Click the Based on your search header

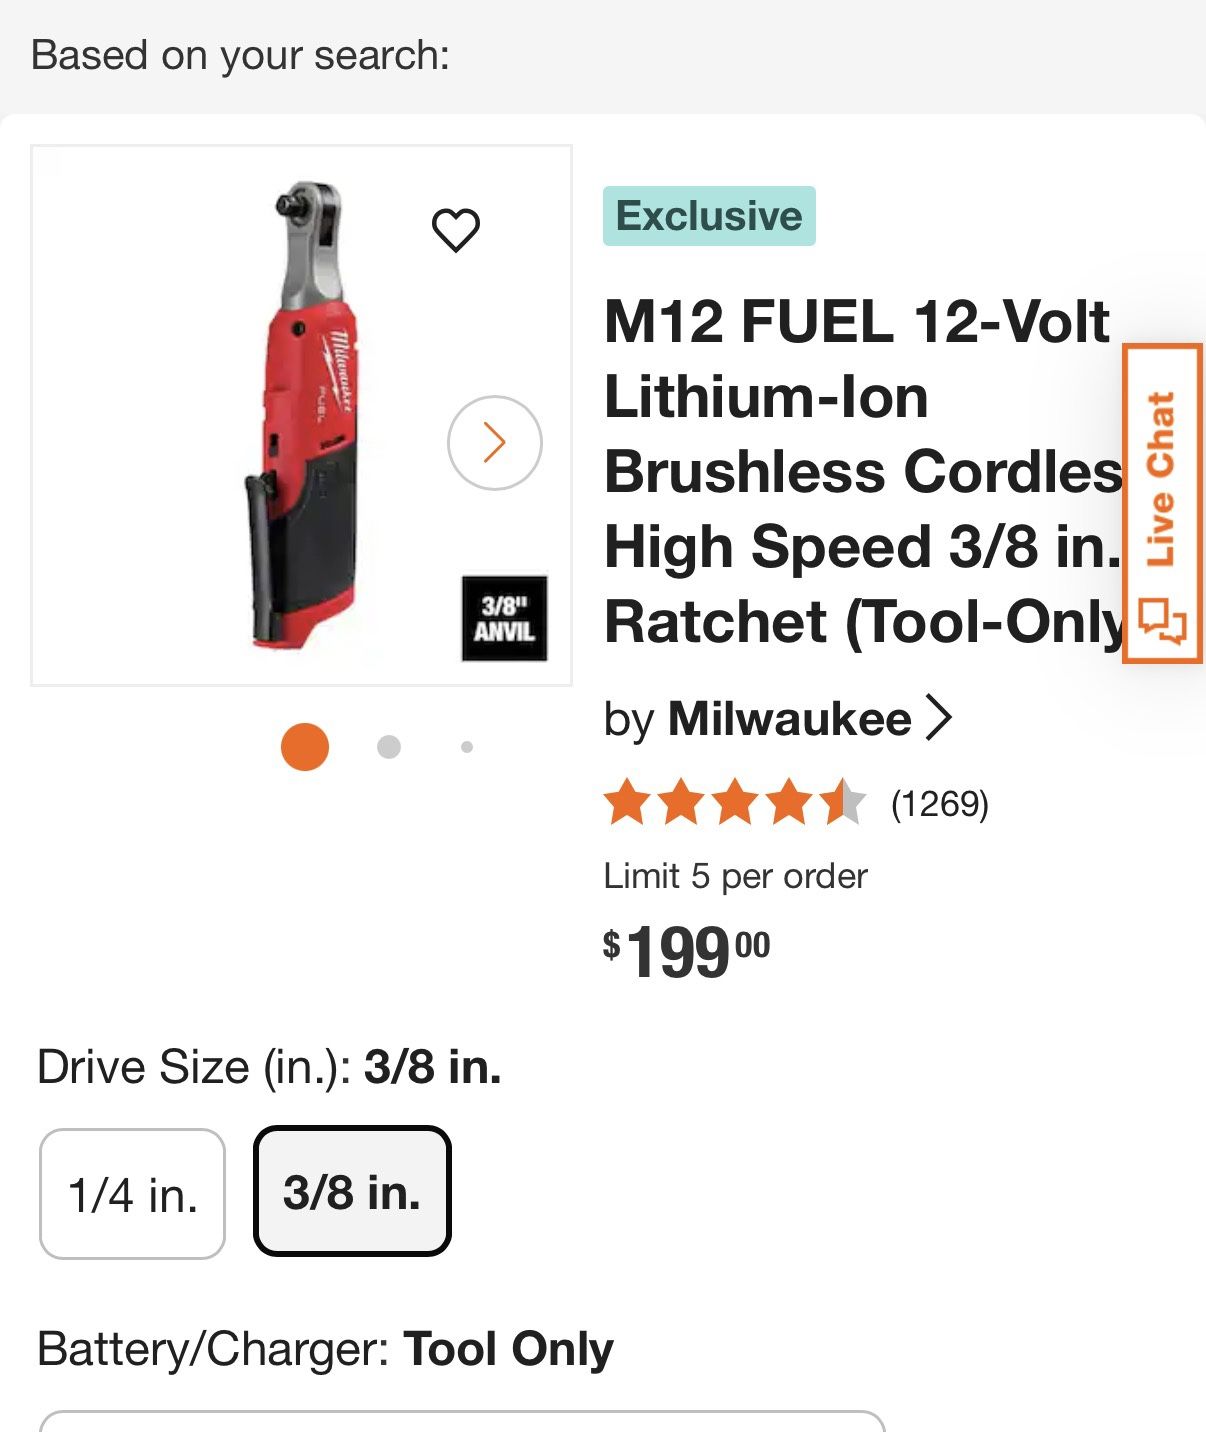[x=241, y=55]
